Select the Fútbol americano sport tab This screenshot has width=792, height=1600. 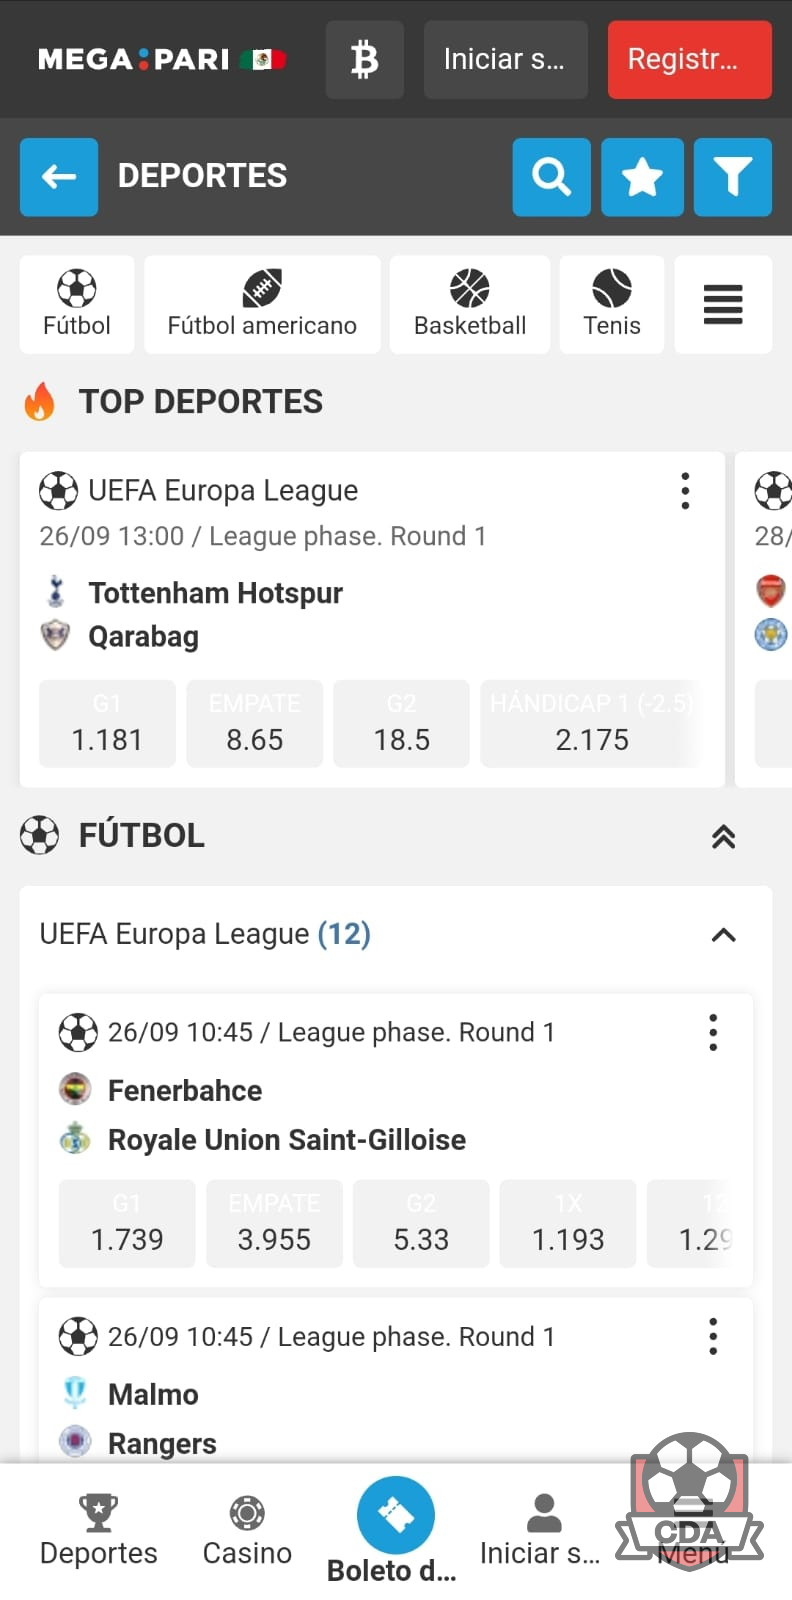coord(262,304)
